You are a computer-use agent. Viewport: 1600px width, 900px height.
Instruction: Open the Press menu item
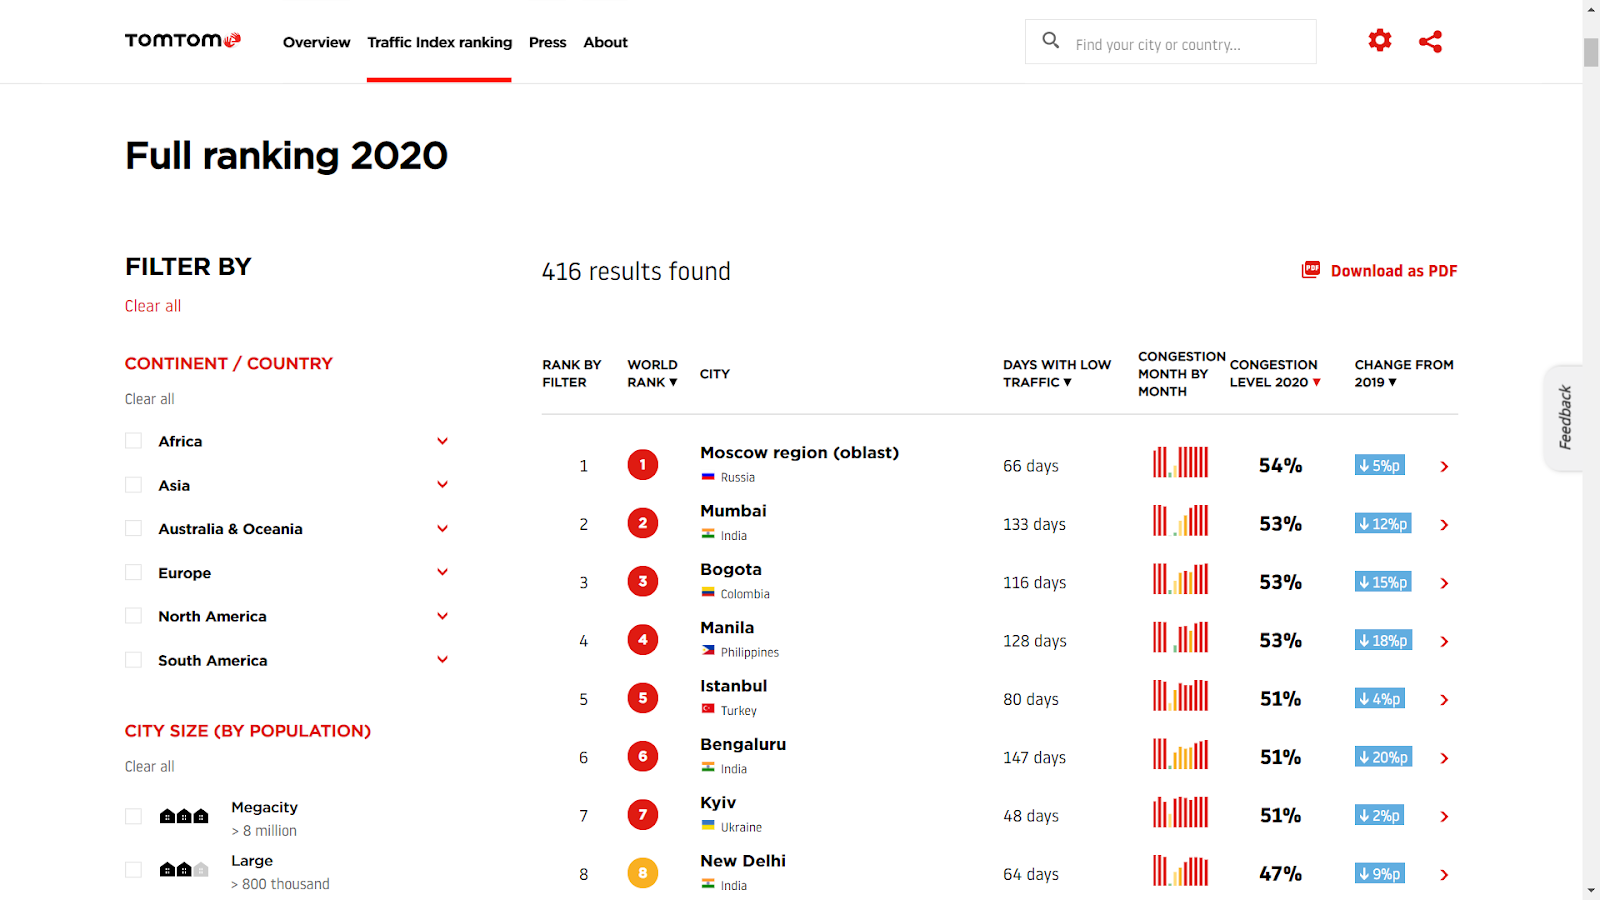547,42
